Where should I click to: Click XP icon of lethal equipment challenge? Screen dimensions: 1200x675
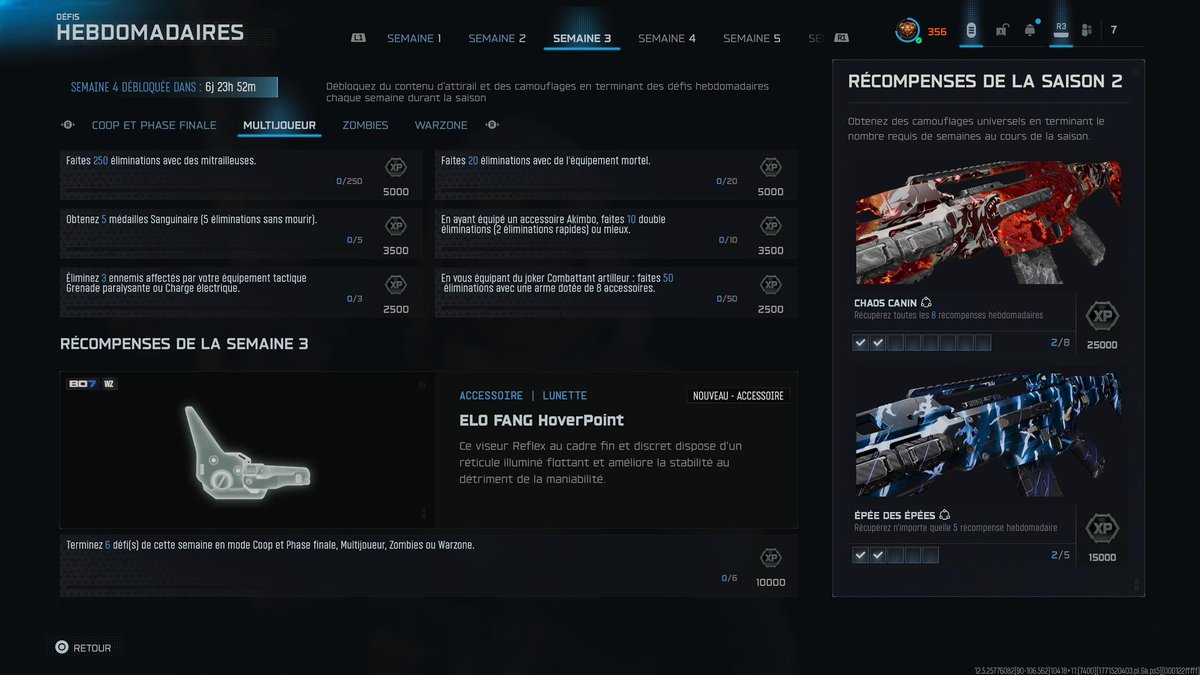pyautogui.click(x=771, y=168)
